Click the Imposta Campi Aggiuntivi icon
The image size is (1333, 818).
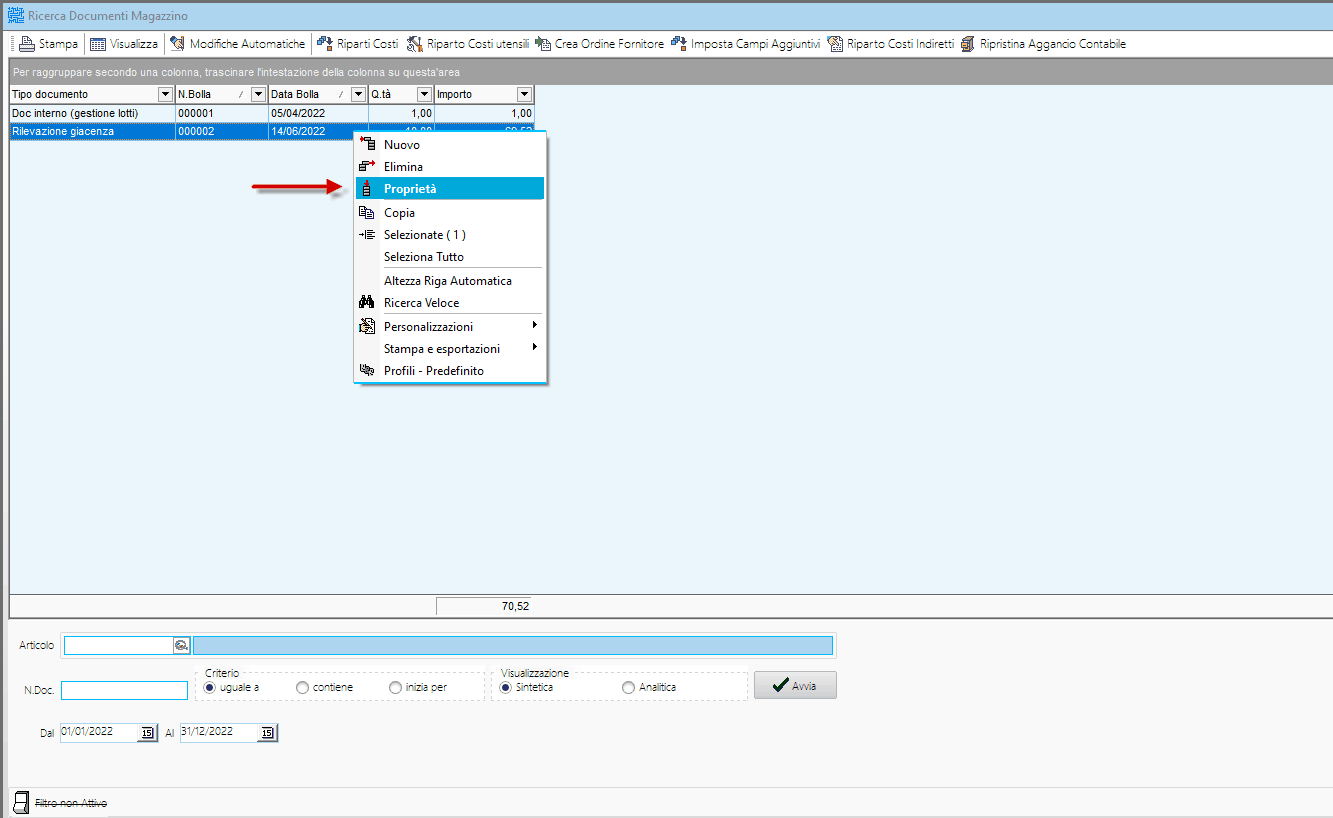tap(679, 44)
